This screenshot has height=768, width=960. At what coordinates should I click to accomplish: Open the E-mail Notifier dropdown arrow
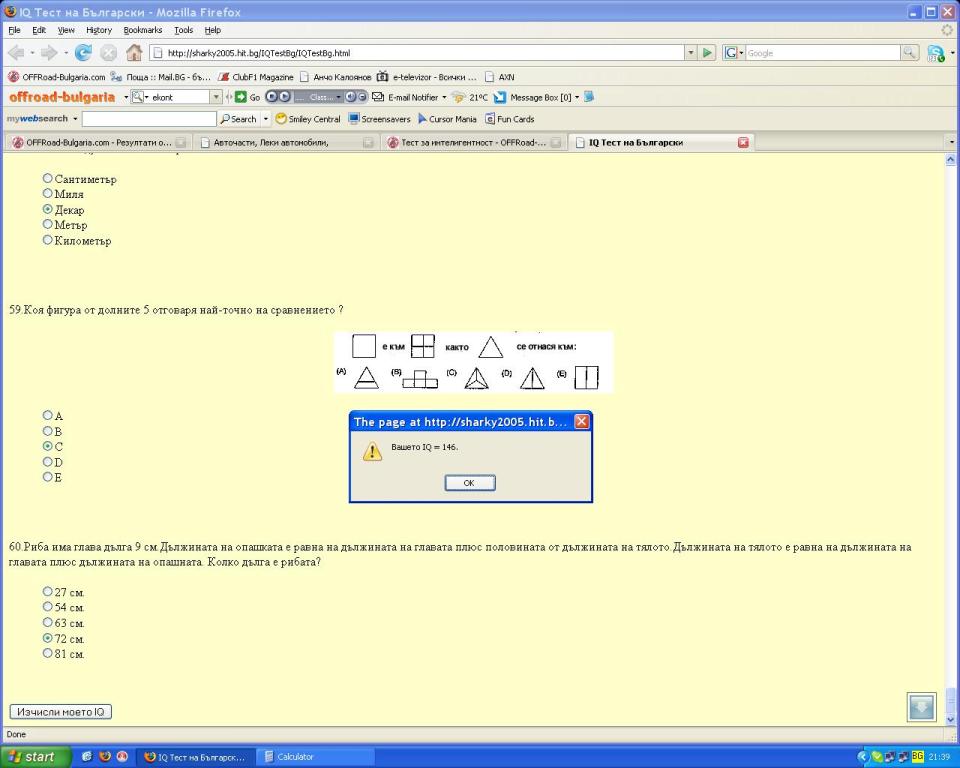(x=444, y=97)
